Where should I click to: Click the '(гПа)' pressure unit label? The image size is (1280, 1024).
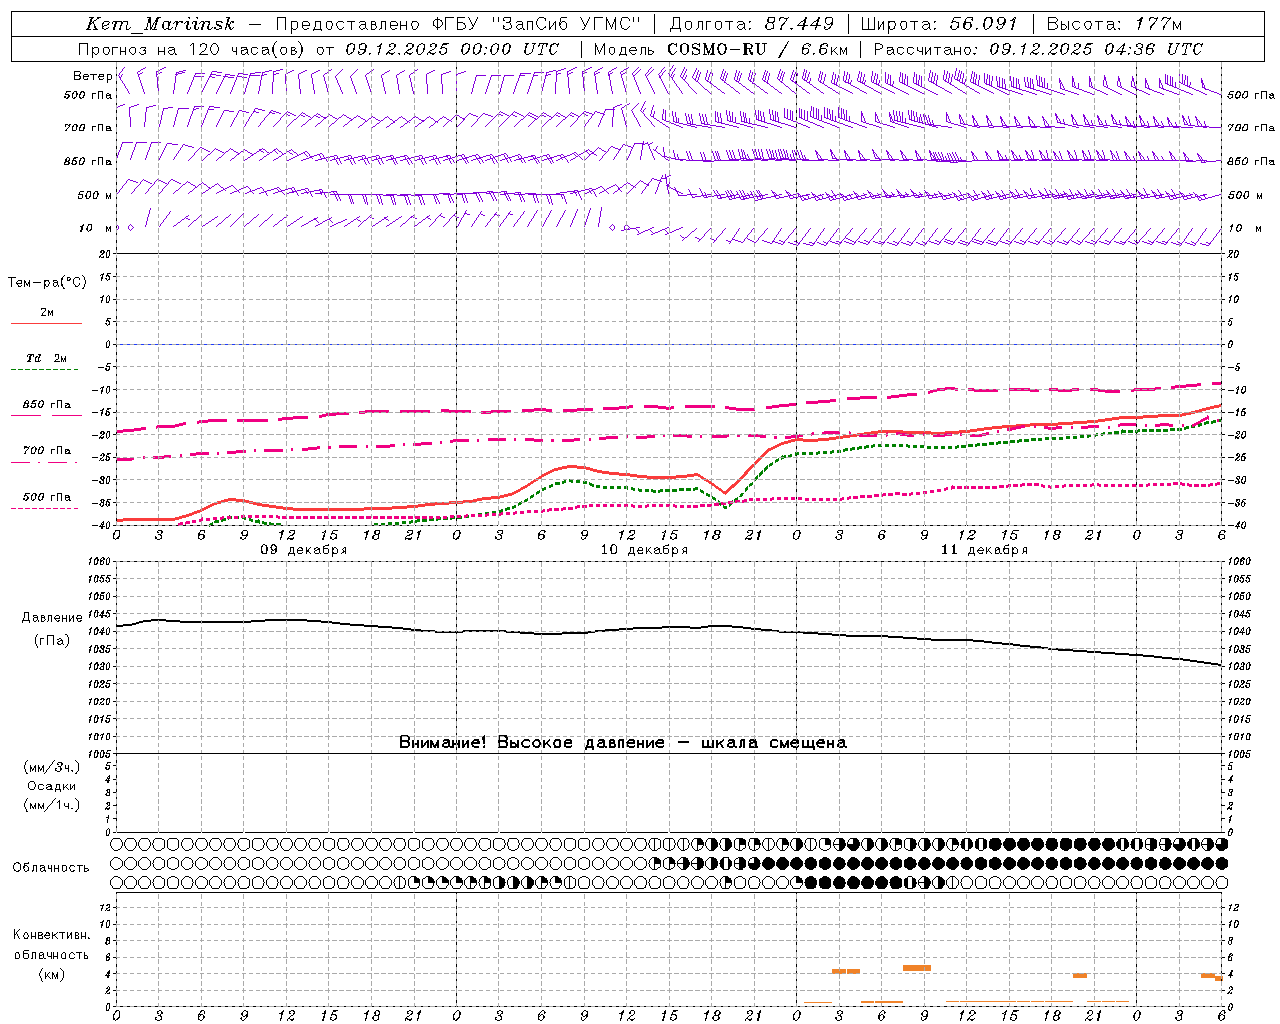pyautogui.click(x=52, y=641)
